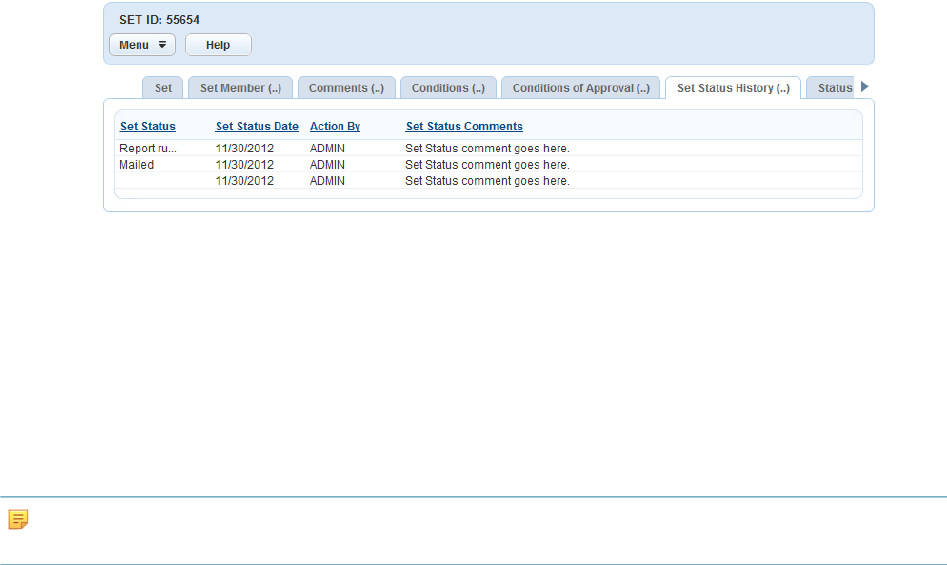
Task: Open the Set Member (..) tab
Action: [x=240, y=88]
